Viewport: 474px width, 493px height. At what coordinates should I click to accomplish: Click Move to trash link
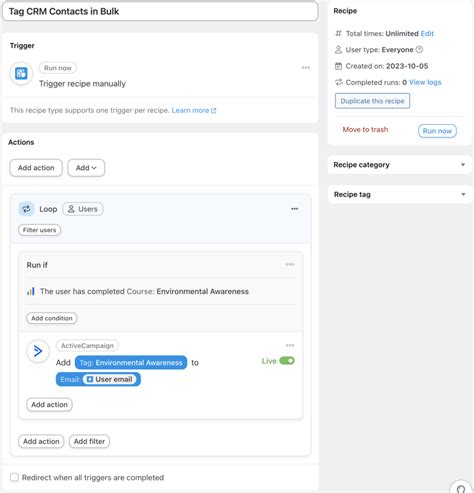click(x=365, y=129)
